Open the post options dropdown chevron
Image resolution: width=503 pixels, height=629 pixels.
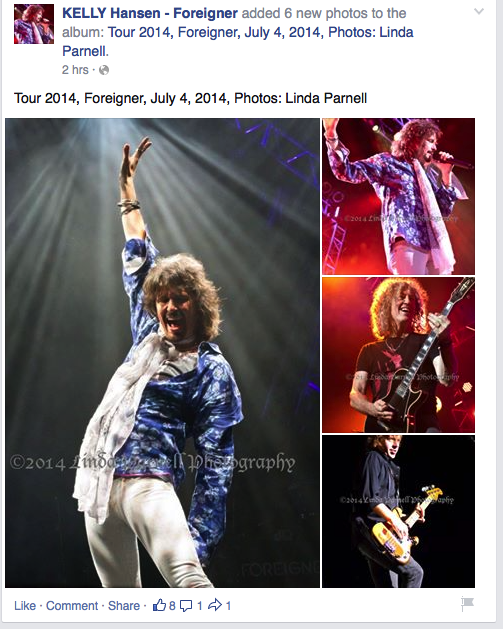pos(479,12)
